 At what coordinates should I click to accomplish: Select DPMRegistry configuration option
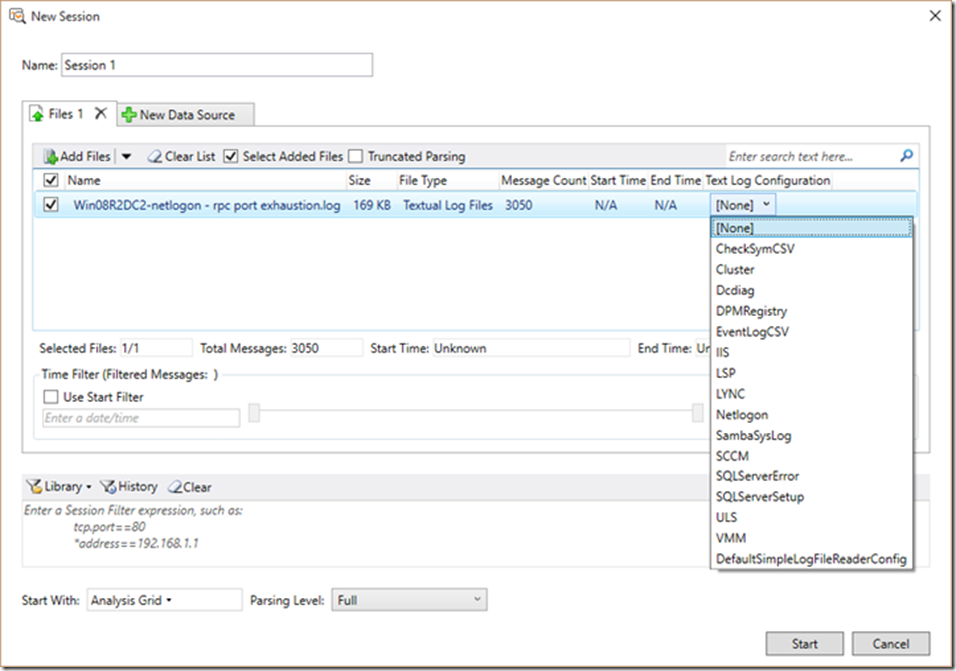[812, 311]
